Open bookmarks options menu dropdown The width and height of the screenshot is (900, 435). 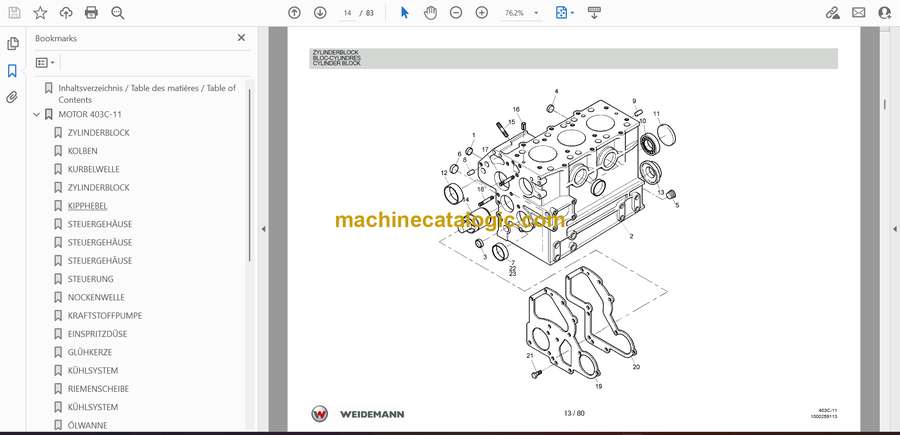pos(45,62)
